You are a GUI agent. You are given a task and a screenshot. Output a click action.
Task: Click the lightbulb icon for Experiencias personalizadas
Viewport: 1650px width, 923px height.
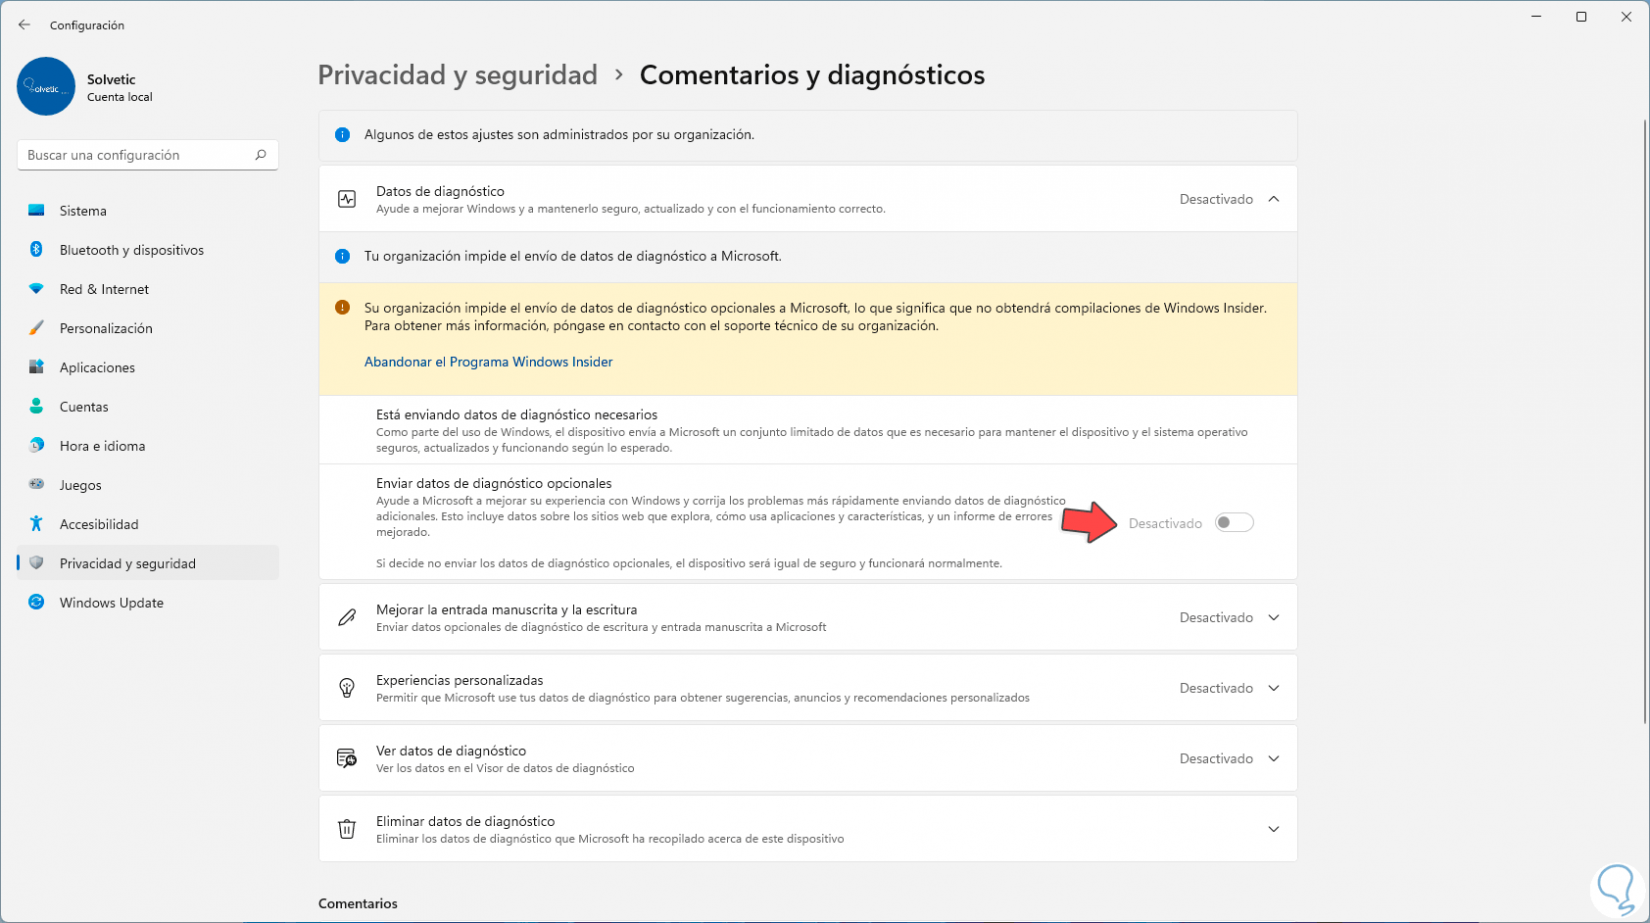(347, 688)
